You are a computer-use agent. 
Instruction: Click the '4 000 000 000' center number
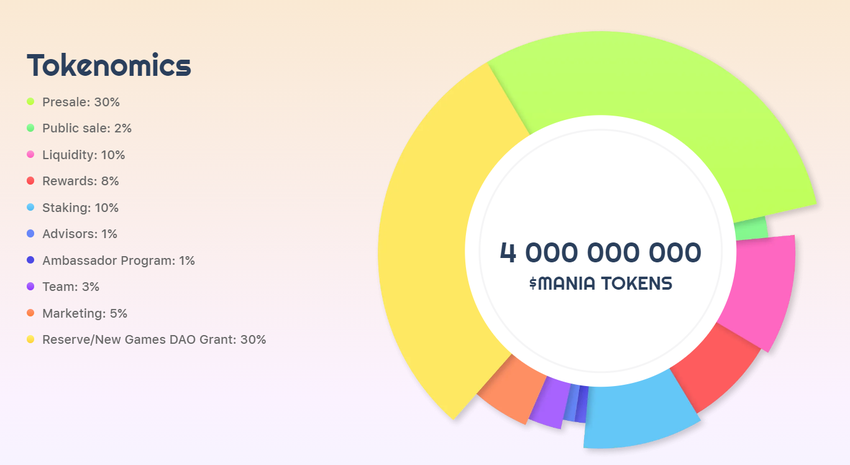pos(600,251)
